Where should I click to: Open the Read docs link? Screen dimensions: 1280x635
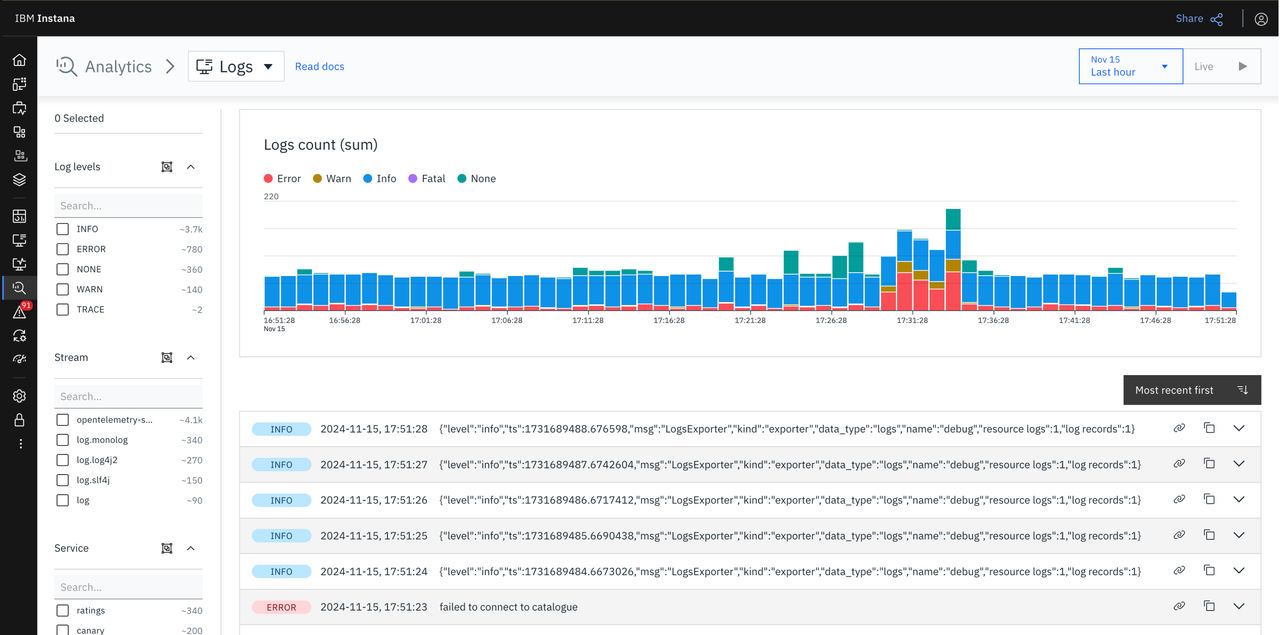pos(319,66)
